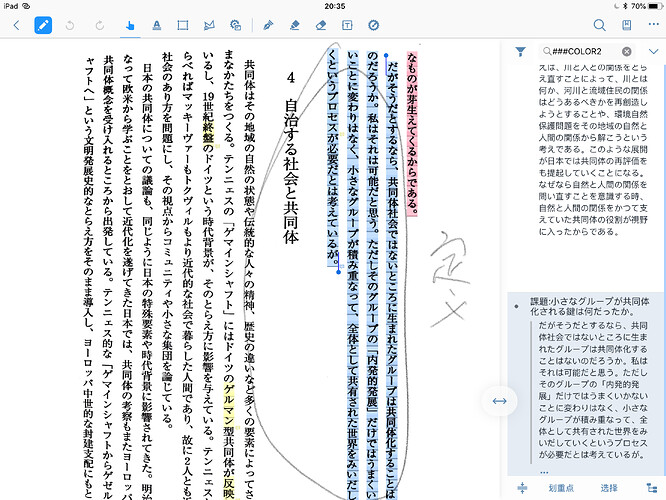This screenshot has height=500, width=666.
Task: Expand the note's ellipsis dots
Action: 544,472
